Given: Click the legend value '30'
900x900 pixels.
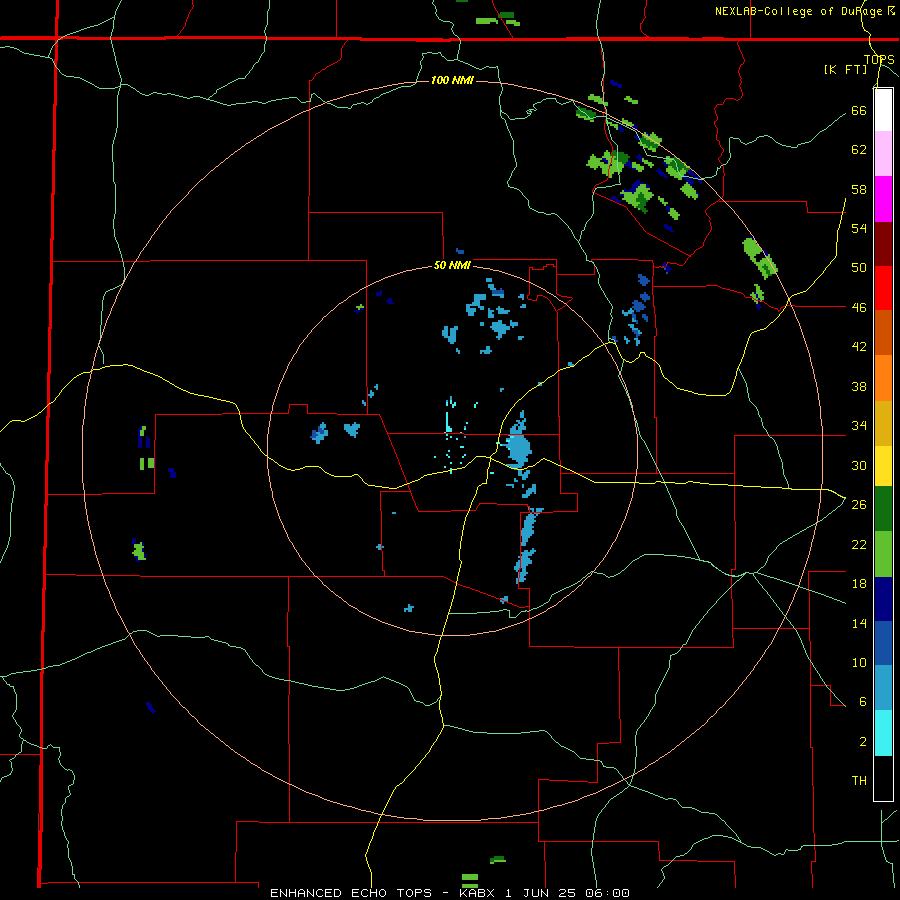Looking at the screenshot, I should [859, 465].
